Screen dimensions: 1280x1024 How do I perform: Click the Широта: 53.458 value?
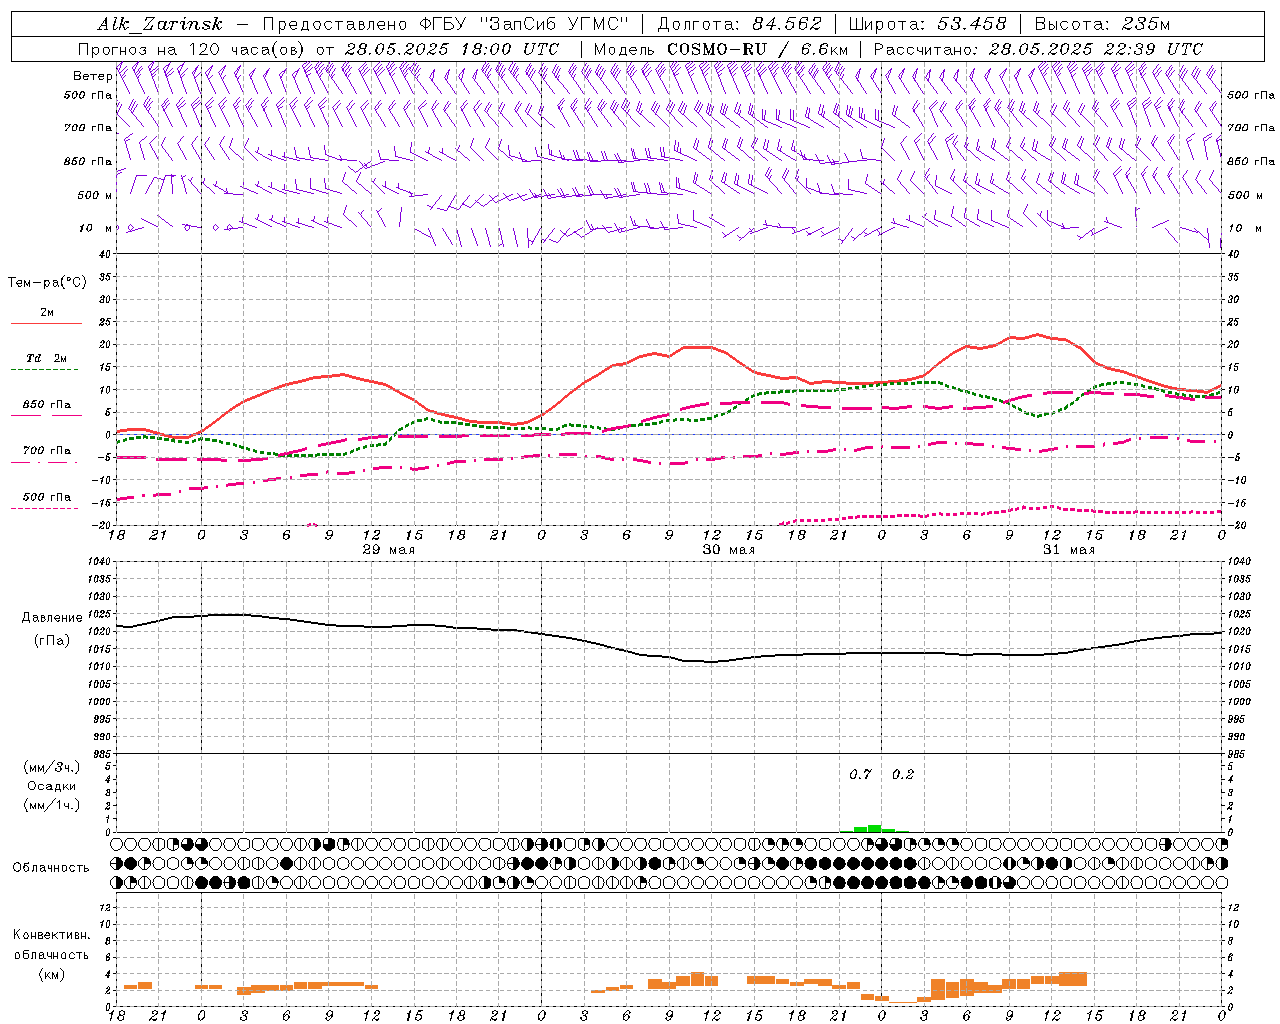[x=927, y=24]
